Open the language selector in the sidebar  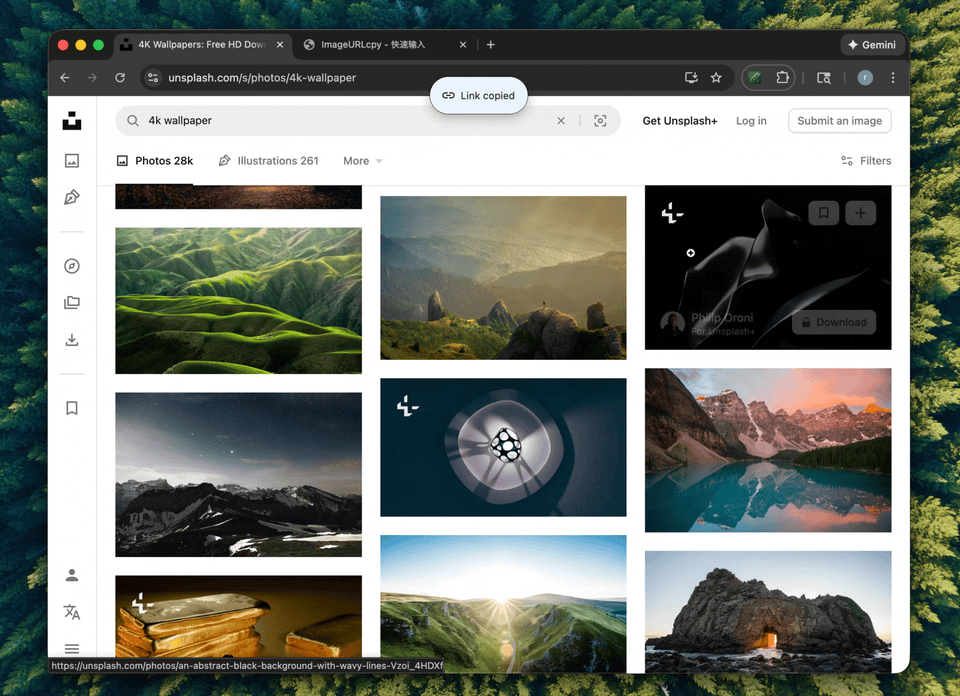click(x=72, y=612)
